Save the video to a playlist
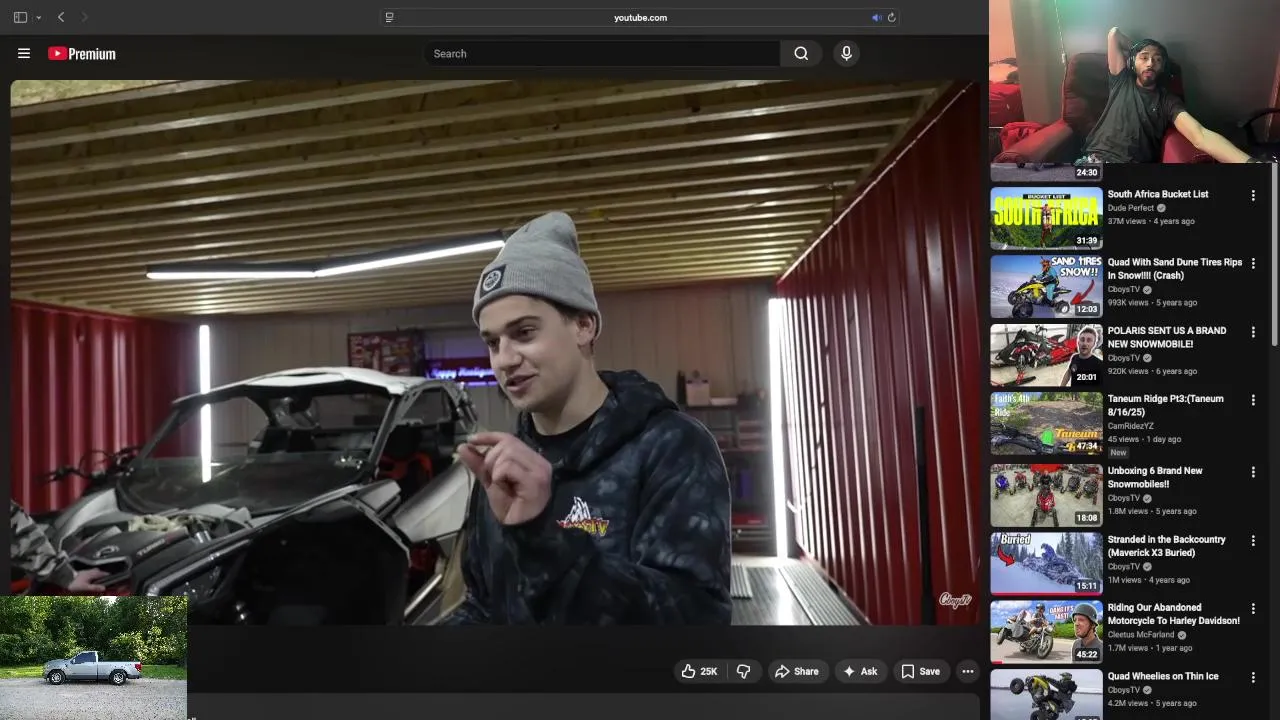 point(920,671)
